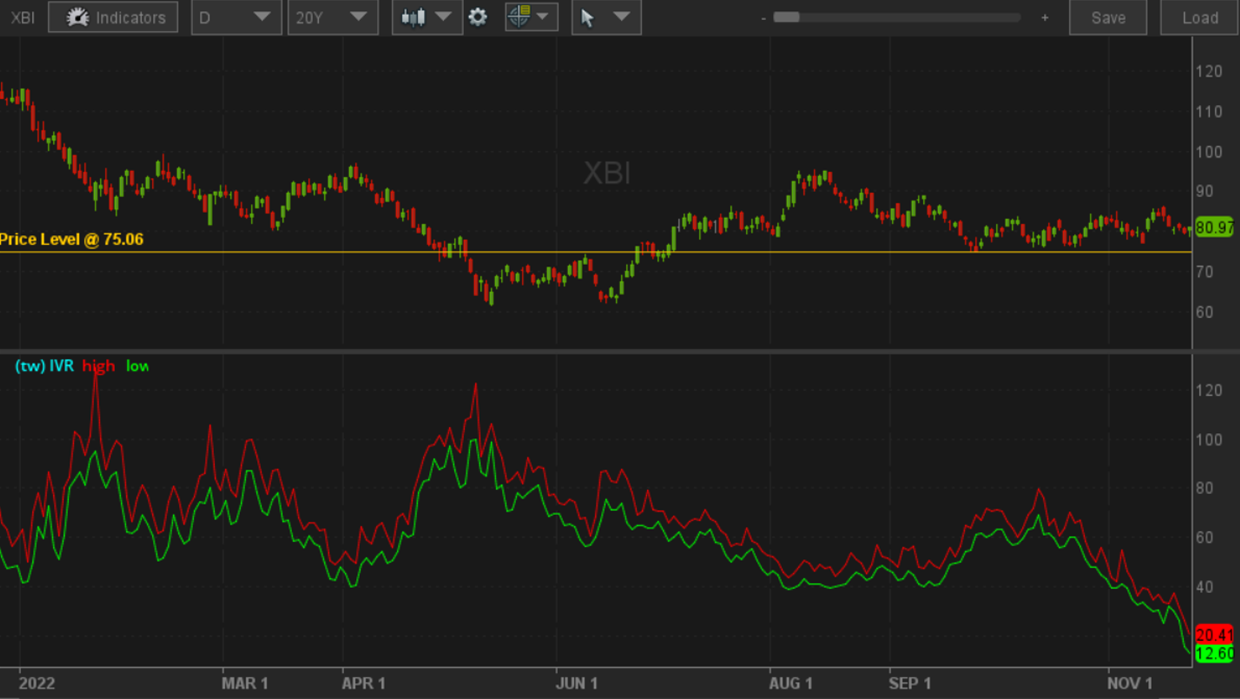Click the AUG 1 date axis label
Screen dimensions: 1240x699
coord(791,683)
